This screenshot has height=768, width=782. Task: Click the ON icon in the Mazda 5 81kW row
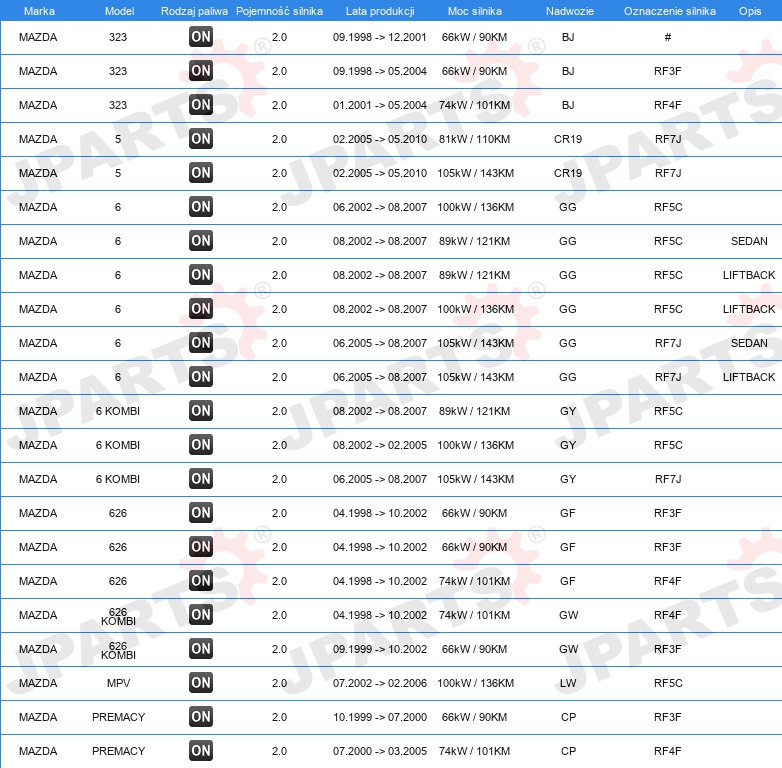point(201,139)
